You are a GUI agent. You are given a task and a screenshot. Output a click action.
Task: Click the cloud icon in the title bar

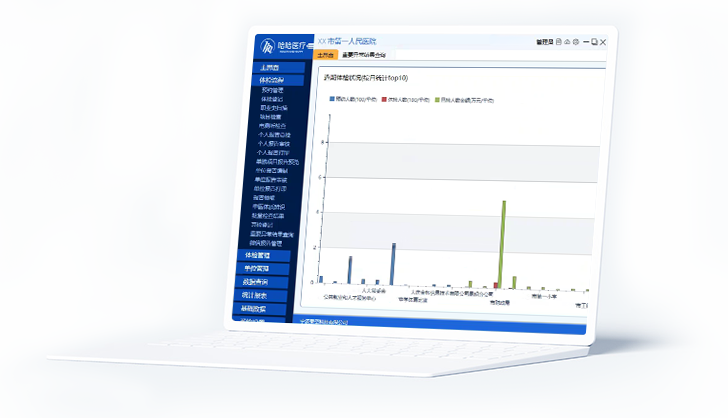(x=567, y=42)
